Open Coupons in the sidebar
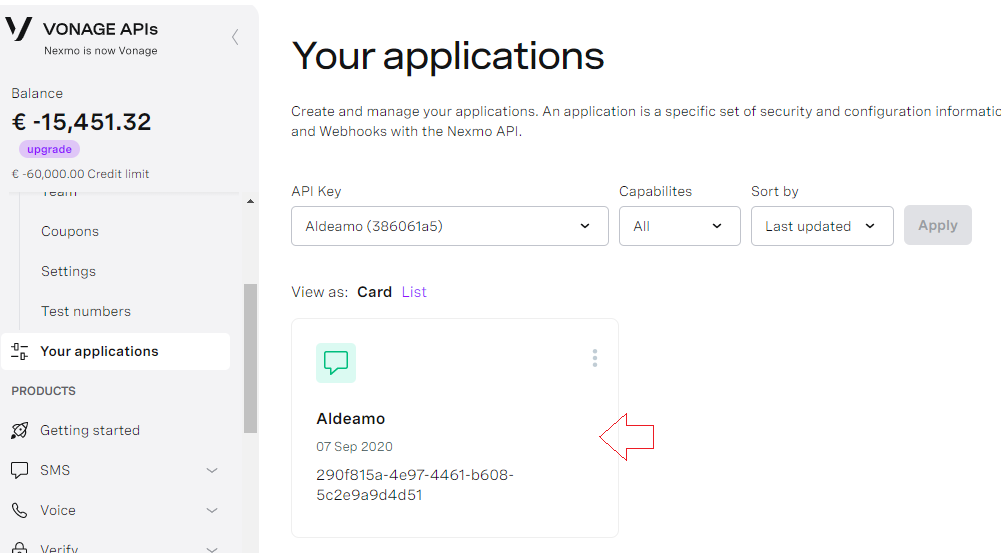 coord(70,231)
